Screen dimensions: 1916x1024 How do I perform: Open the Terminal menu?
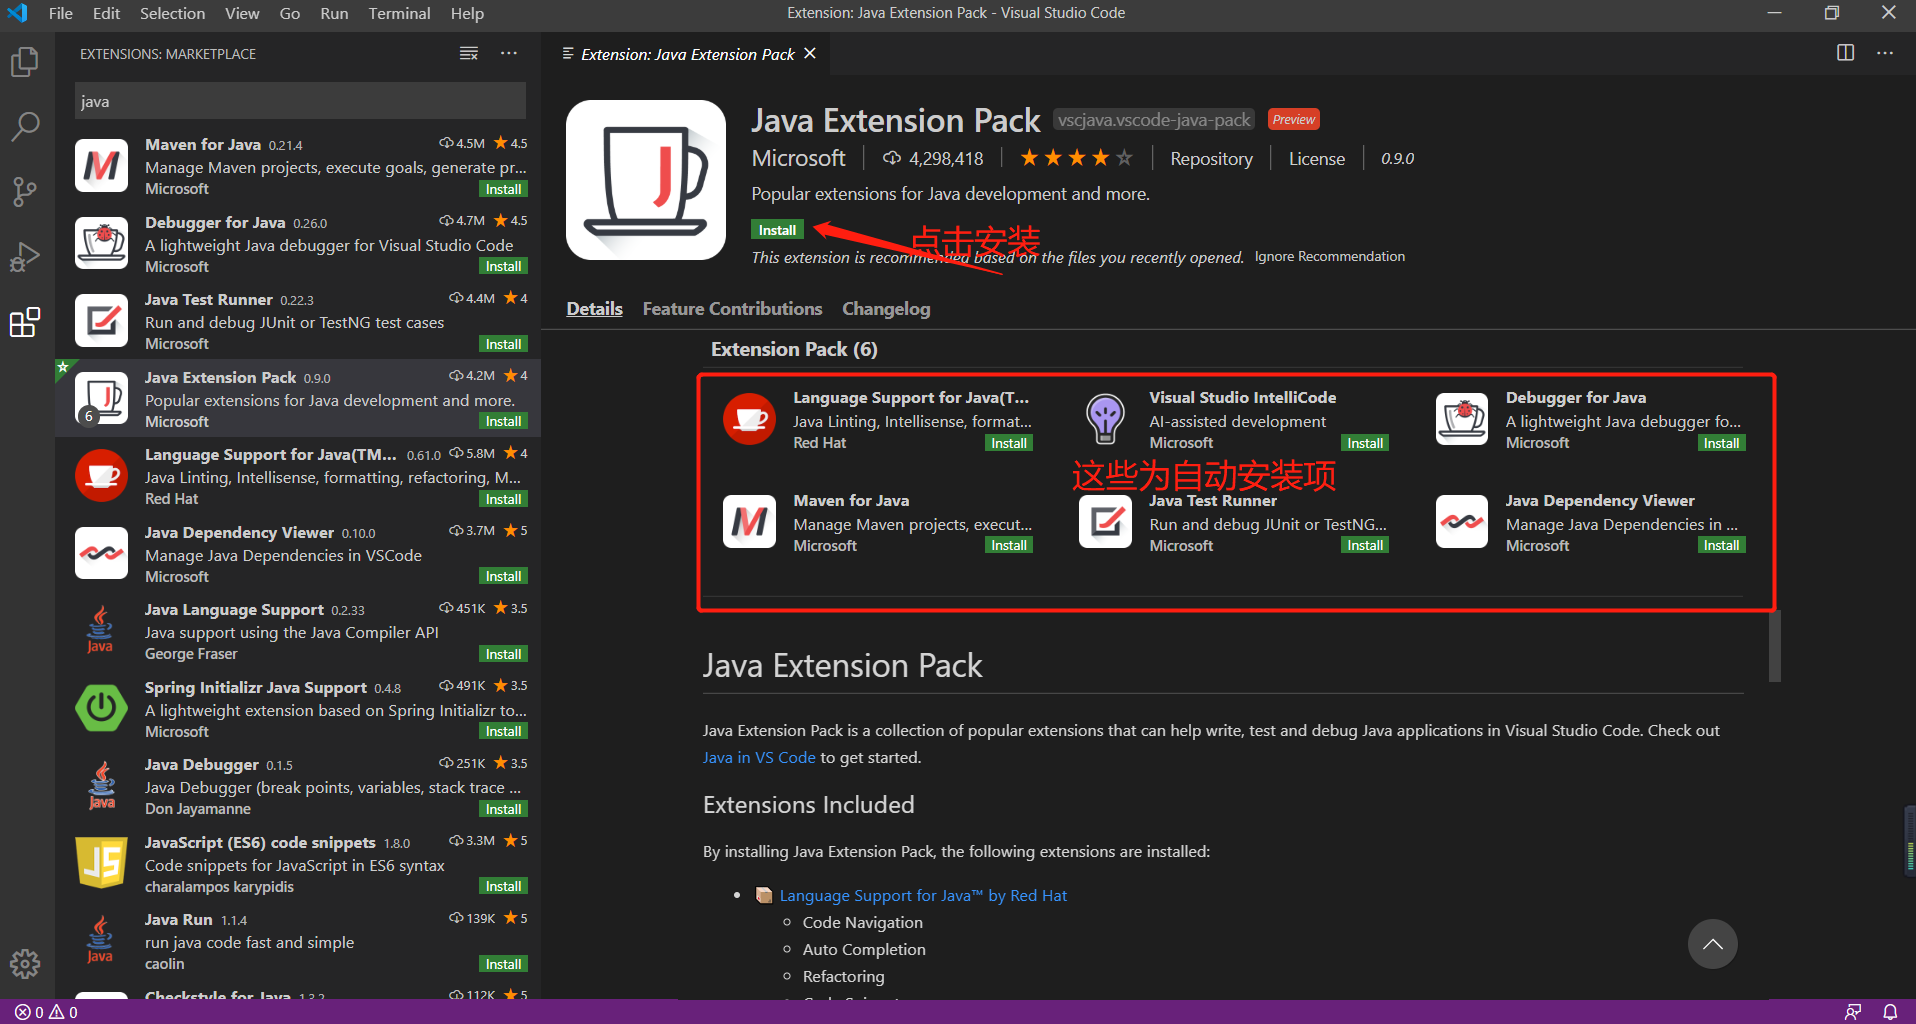[x=399, y=13]
